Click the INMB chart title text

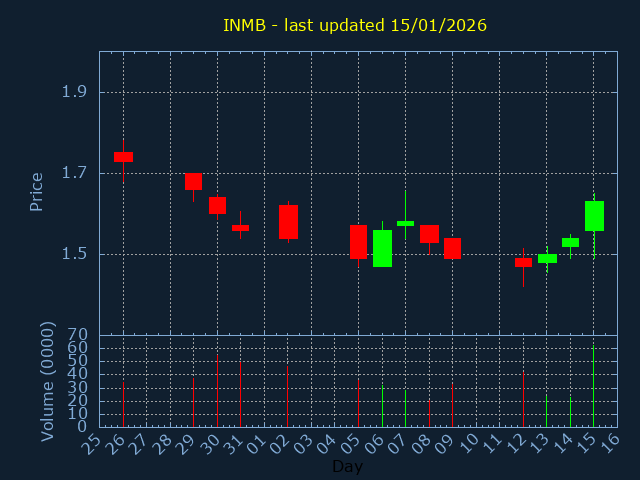354,25
